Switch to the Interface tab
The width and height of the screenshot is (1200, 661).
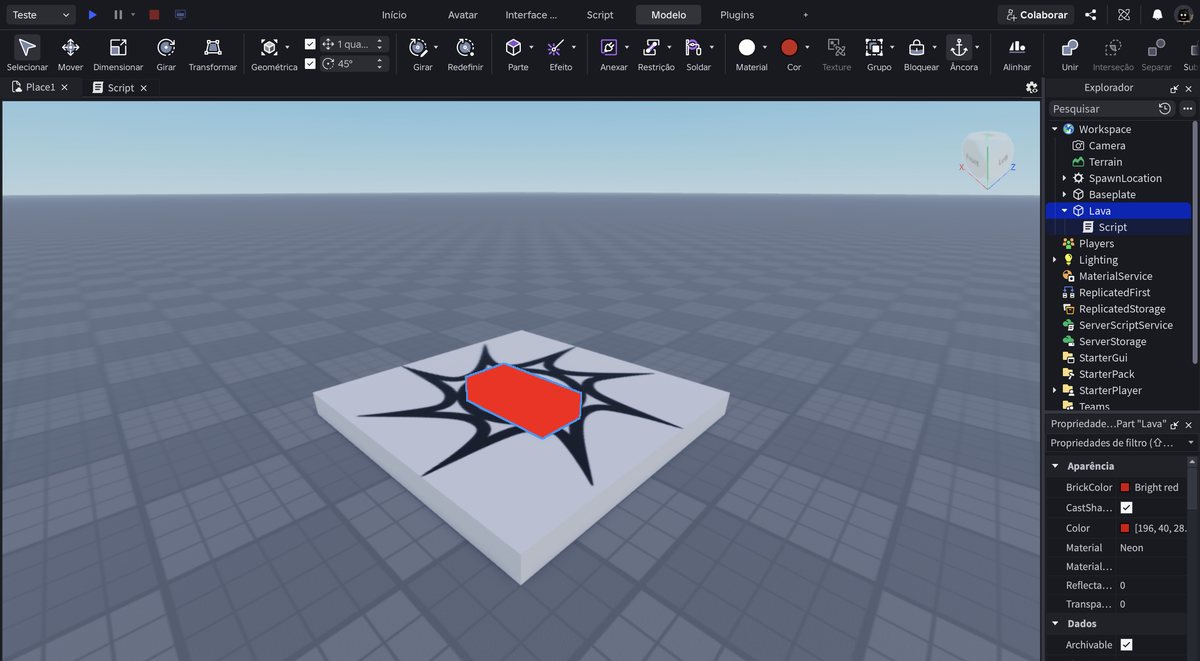(531, 15)
